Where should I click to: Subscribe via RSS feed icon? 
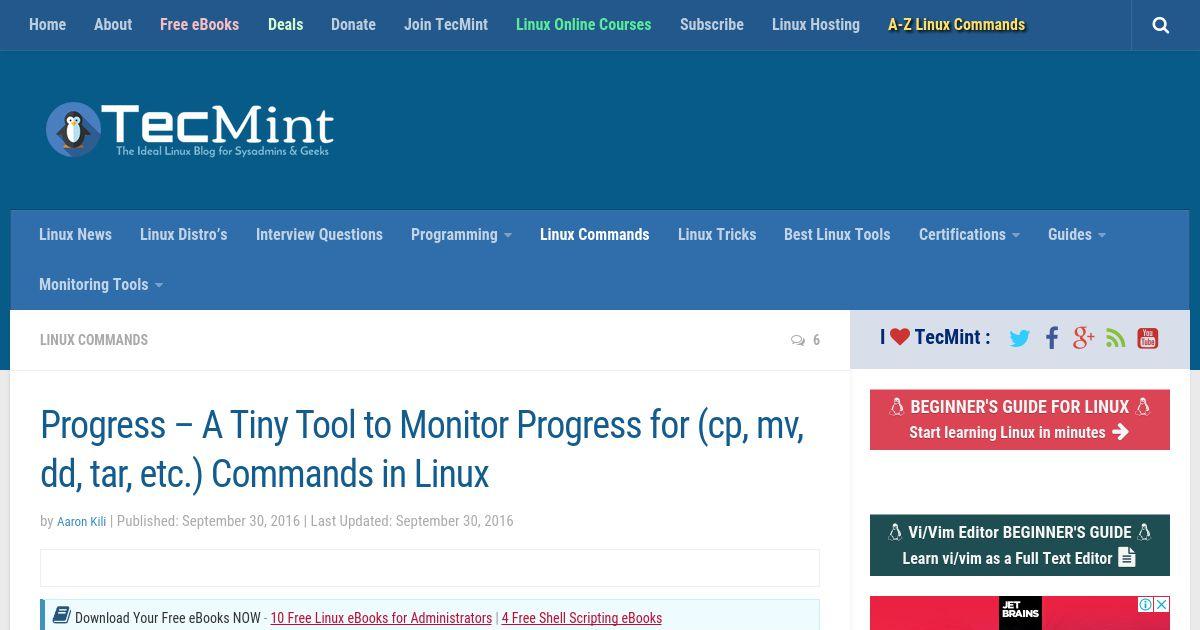[x=1116, y=338]
